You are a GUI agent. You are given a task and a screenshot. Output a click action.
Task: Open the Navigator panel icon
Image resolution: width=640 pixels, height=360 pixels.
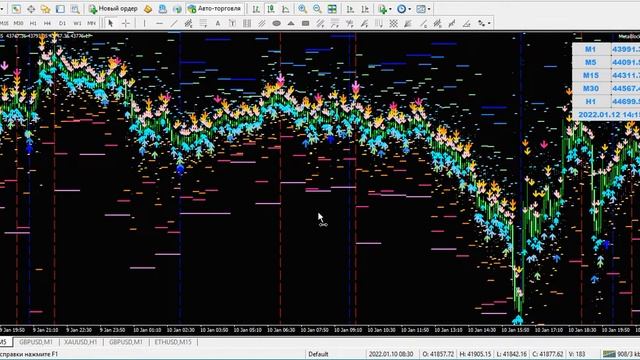pos(45,9)
